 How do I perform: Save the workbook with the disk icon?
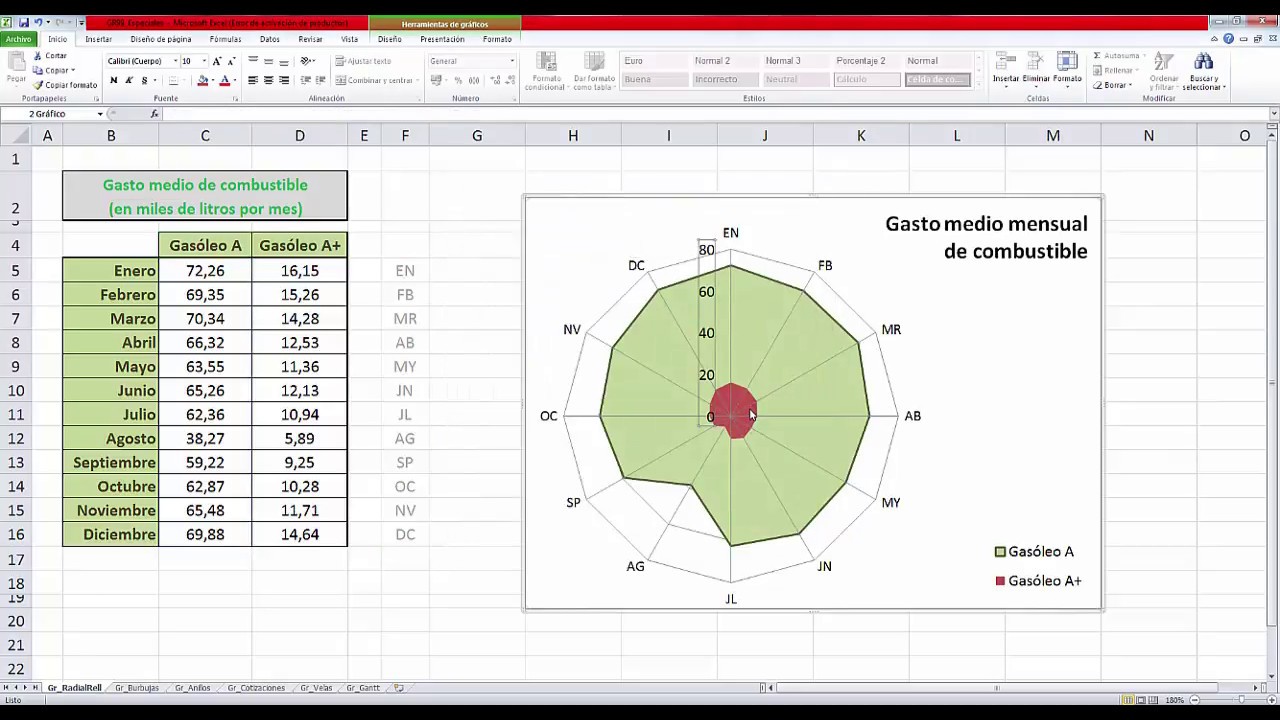23,22
